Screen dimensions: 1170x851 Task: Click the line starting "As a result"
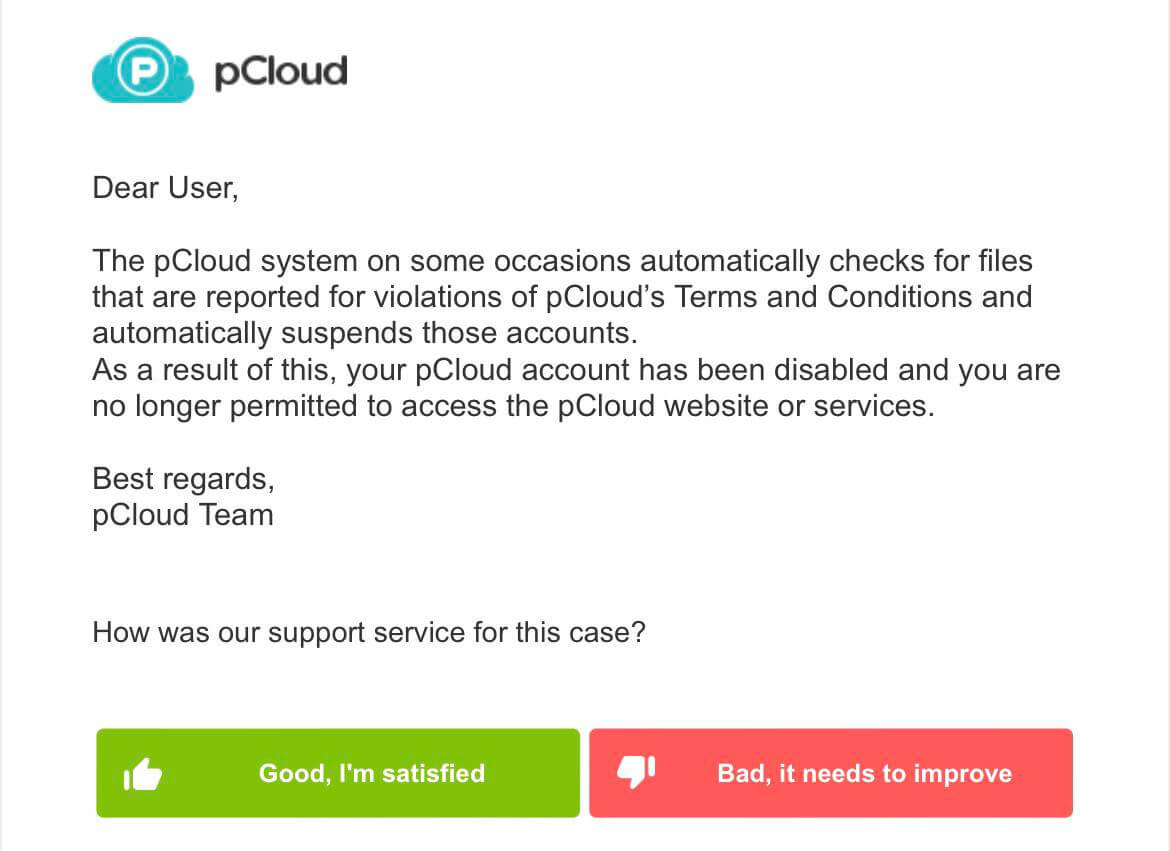576,370
